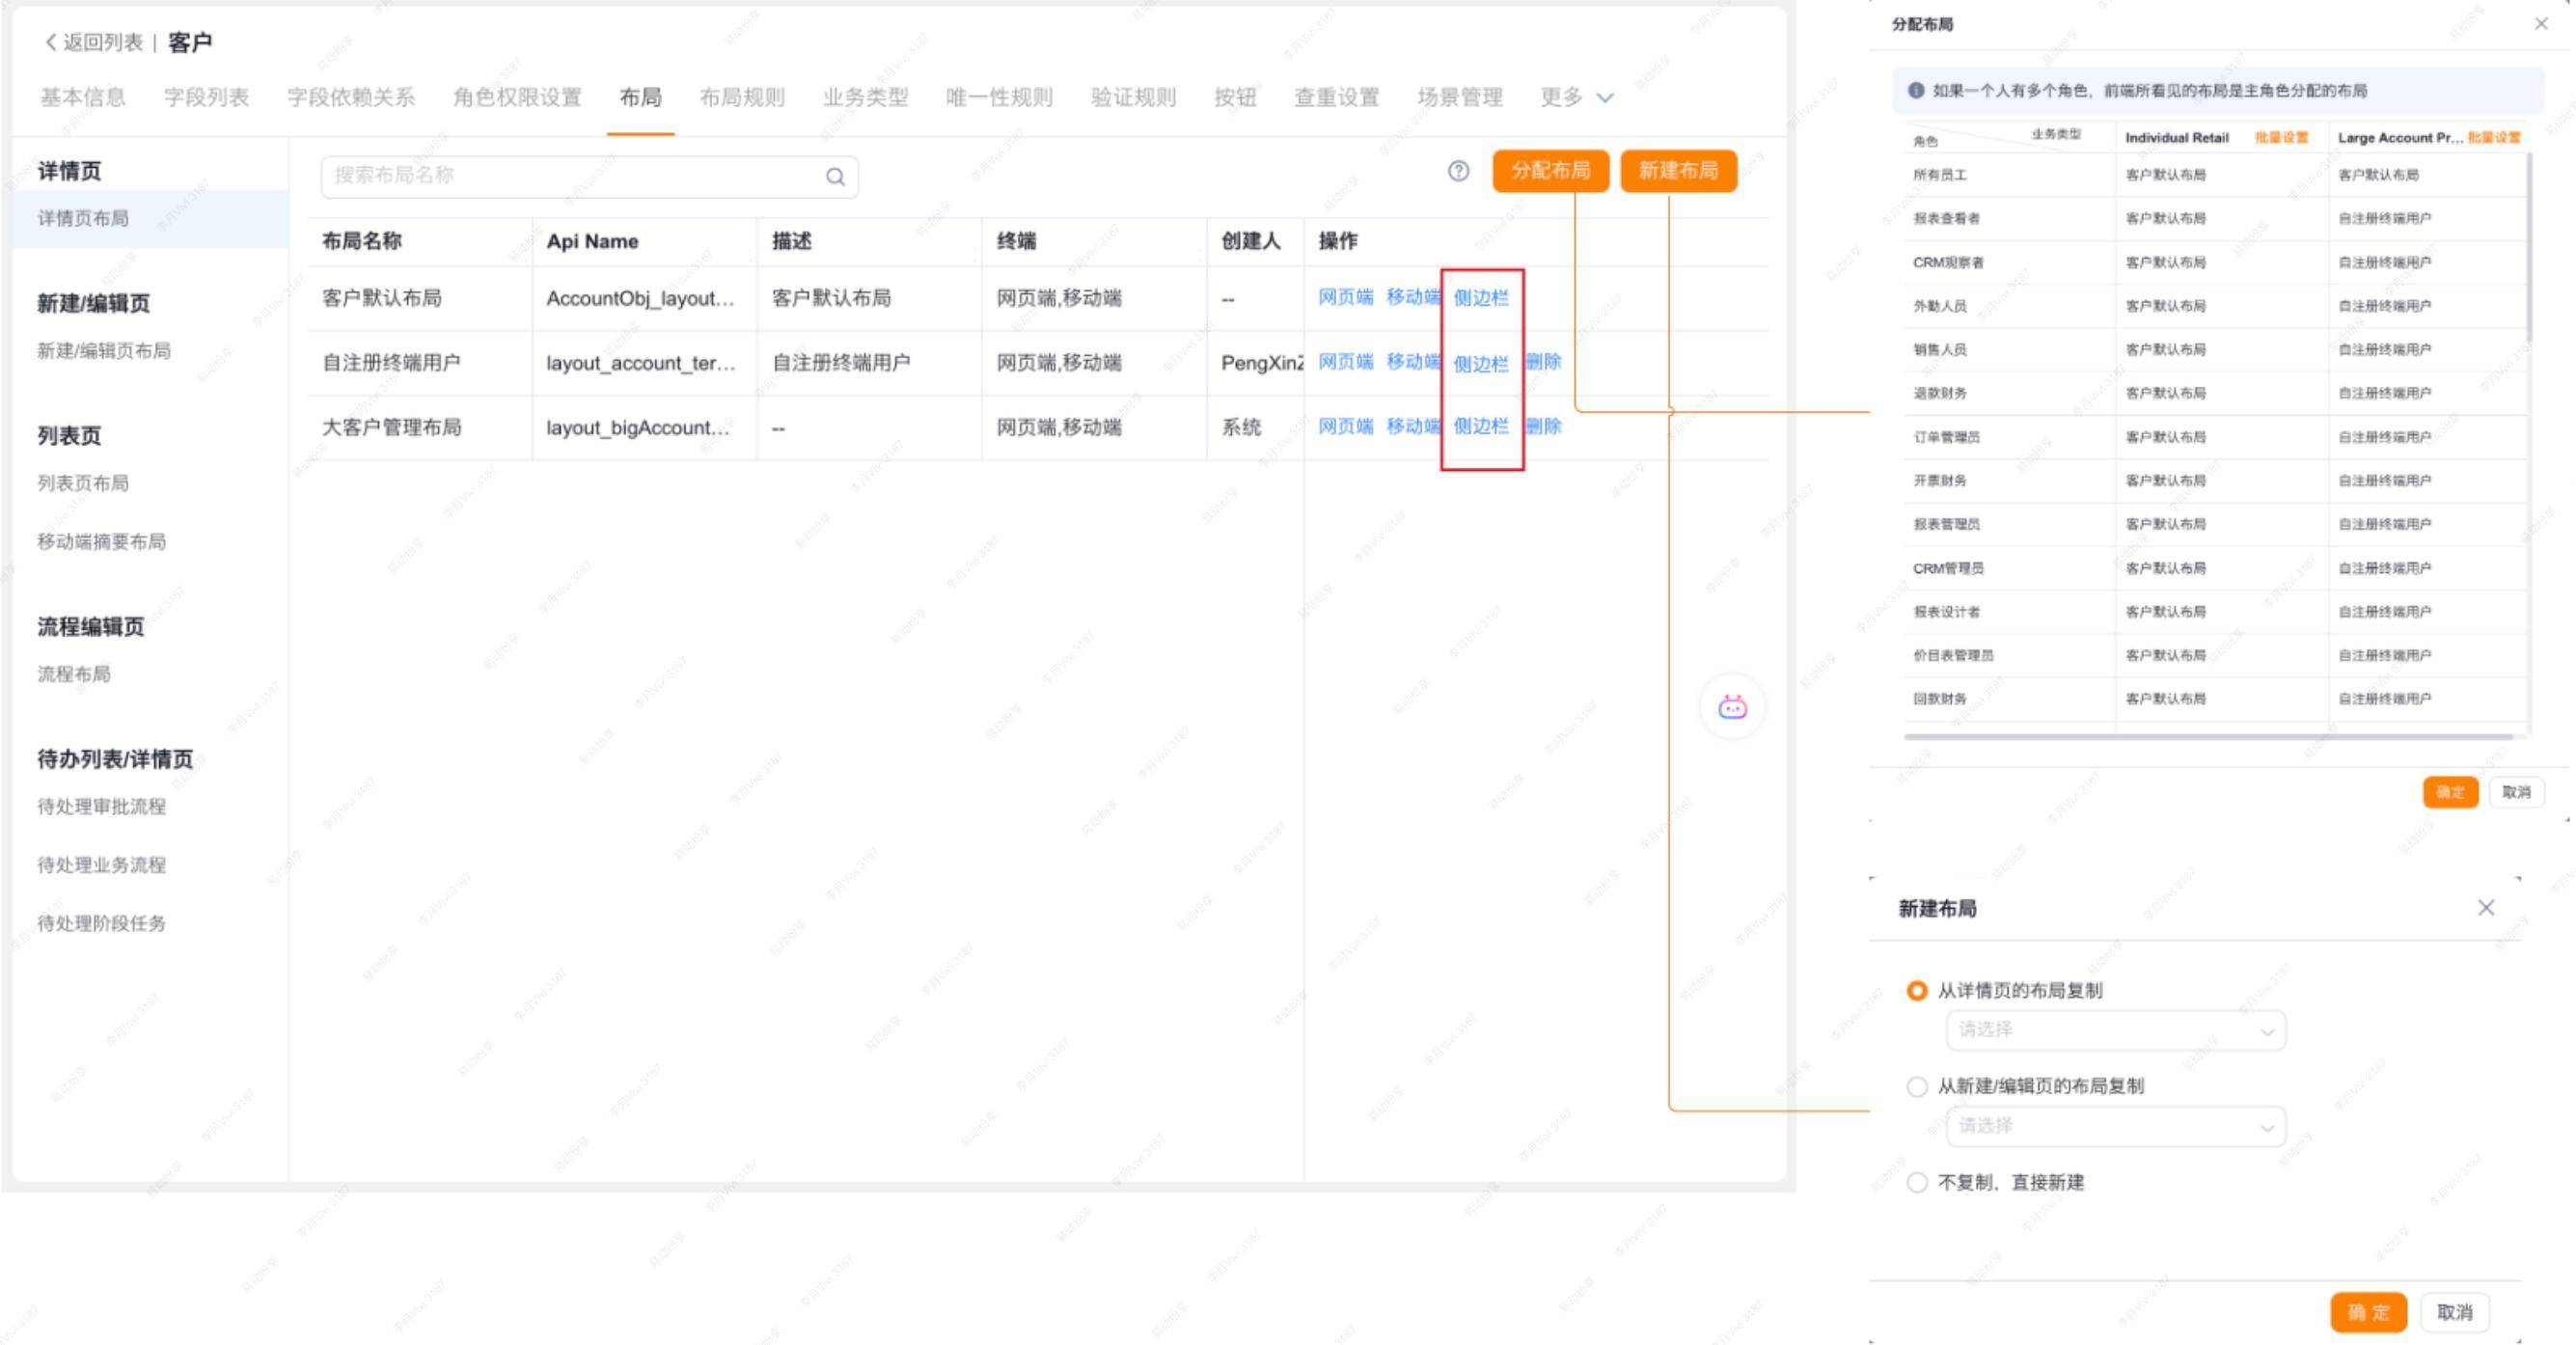Click the help question mark icon
2576x1345 pixels.
point(1458,171)
